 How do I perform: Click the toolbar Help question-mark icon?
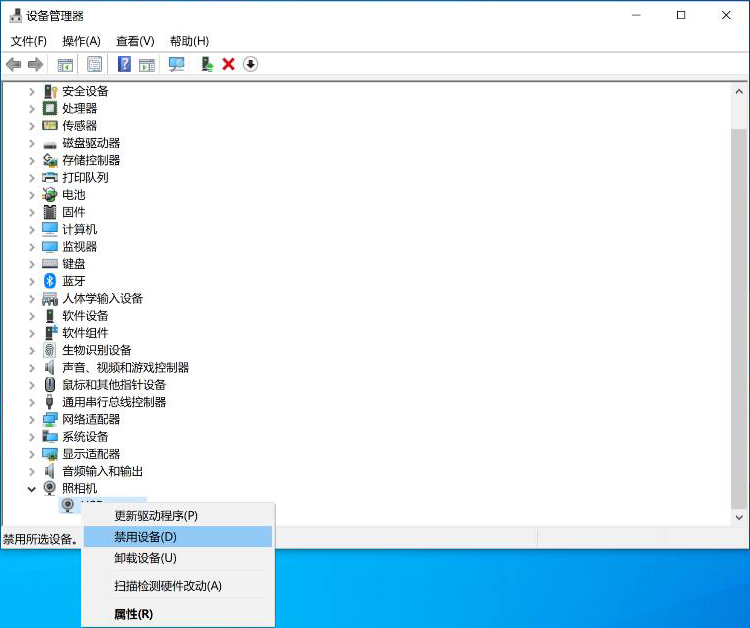[x=124, y=64]
